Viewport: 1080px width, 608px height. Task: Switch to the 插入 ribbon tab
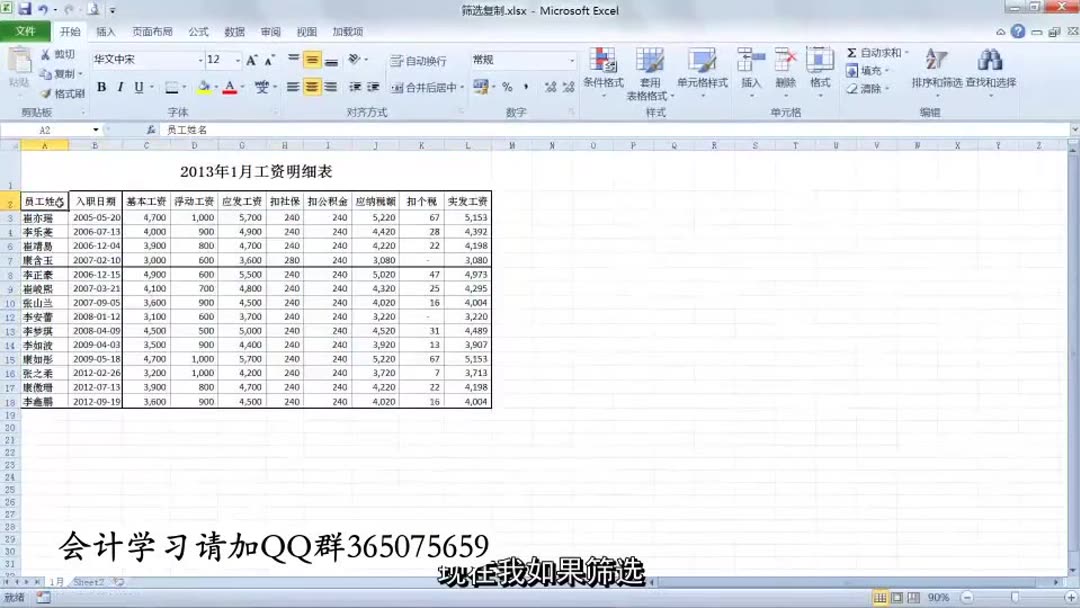pyautogui.click(x=108, y=31)
